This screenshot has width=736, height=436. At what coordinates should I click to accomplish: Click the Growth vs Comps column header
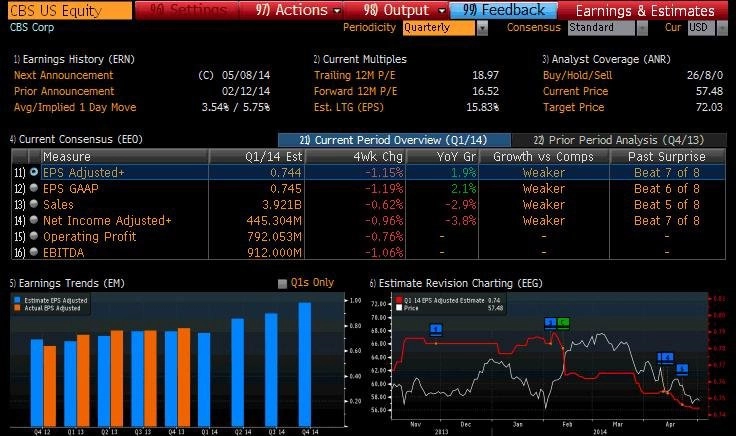point(544,156)
